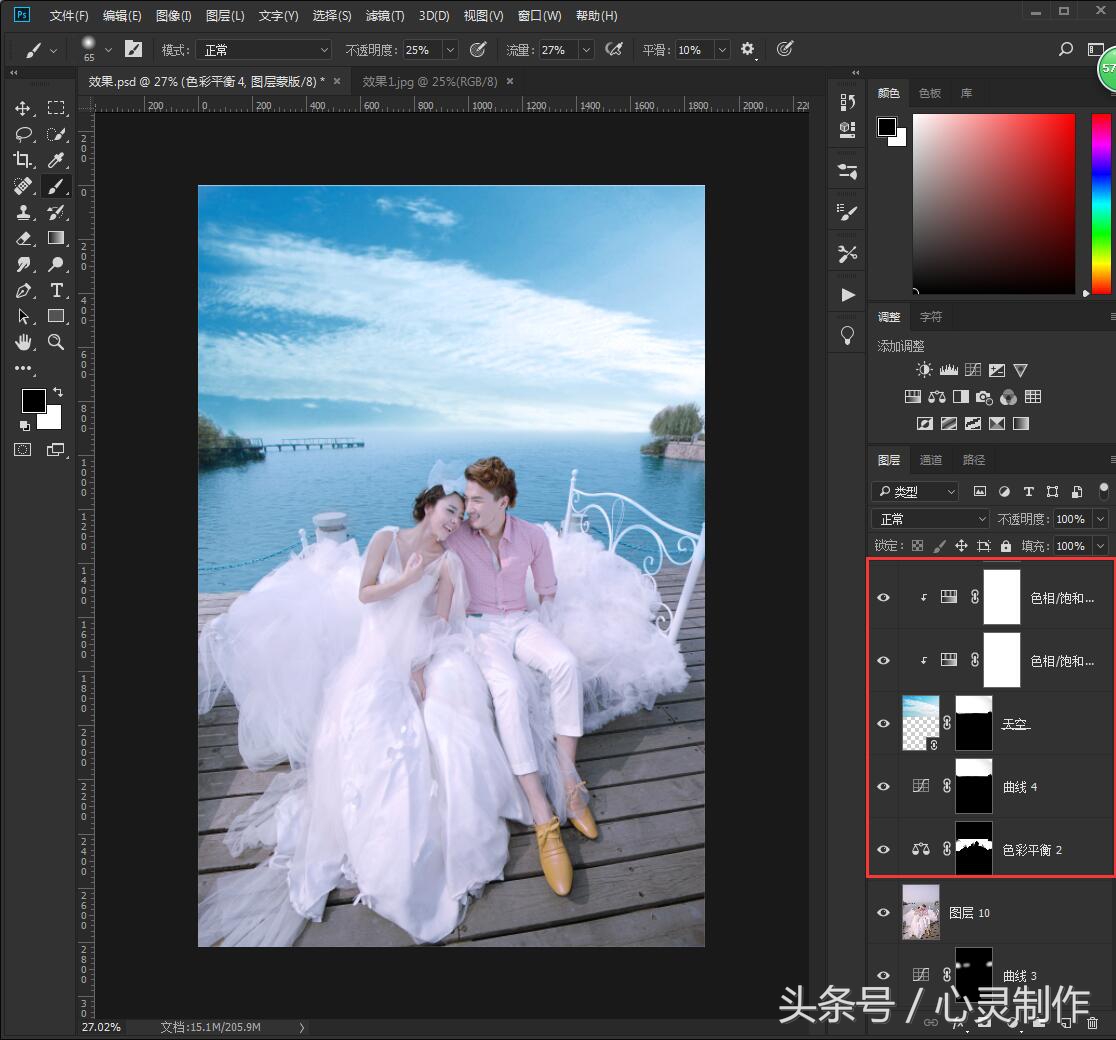
Task: Select the Brush tool in the toolbar
Action: click(x=56, y=186)
